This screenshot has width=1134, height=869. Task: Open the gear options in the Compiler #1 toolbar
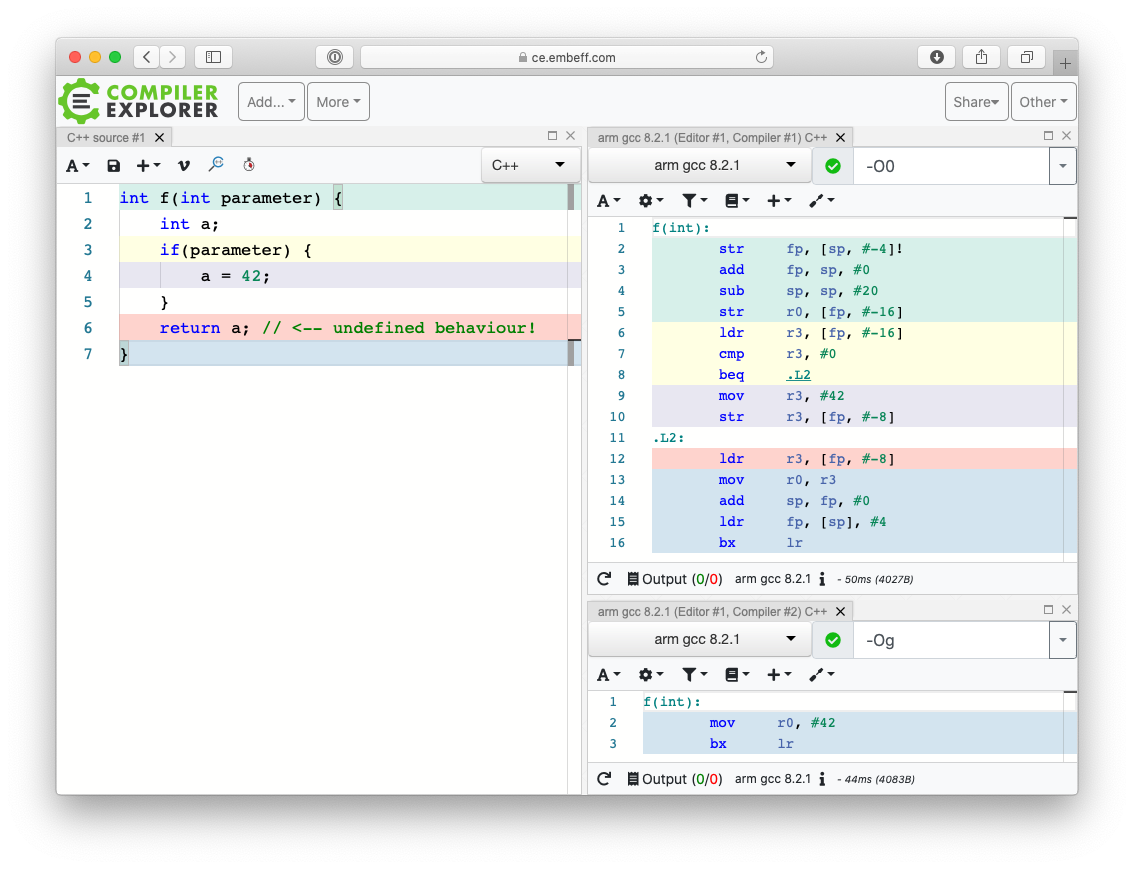[651, 201]
